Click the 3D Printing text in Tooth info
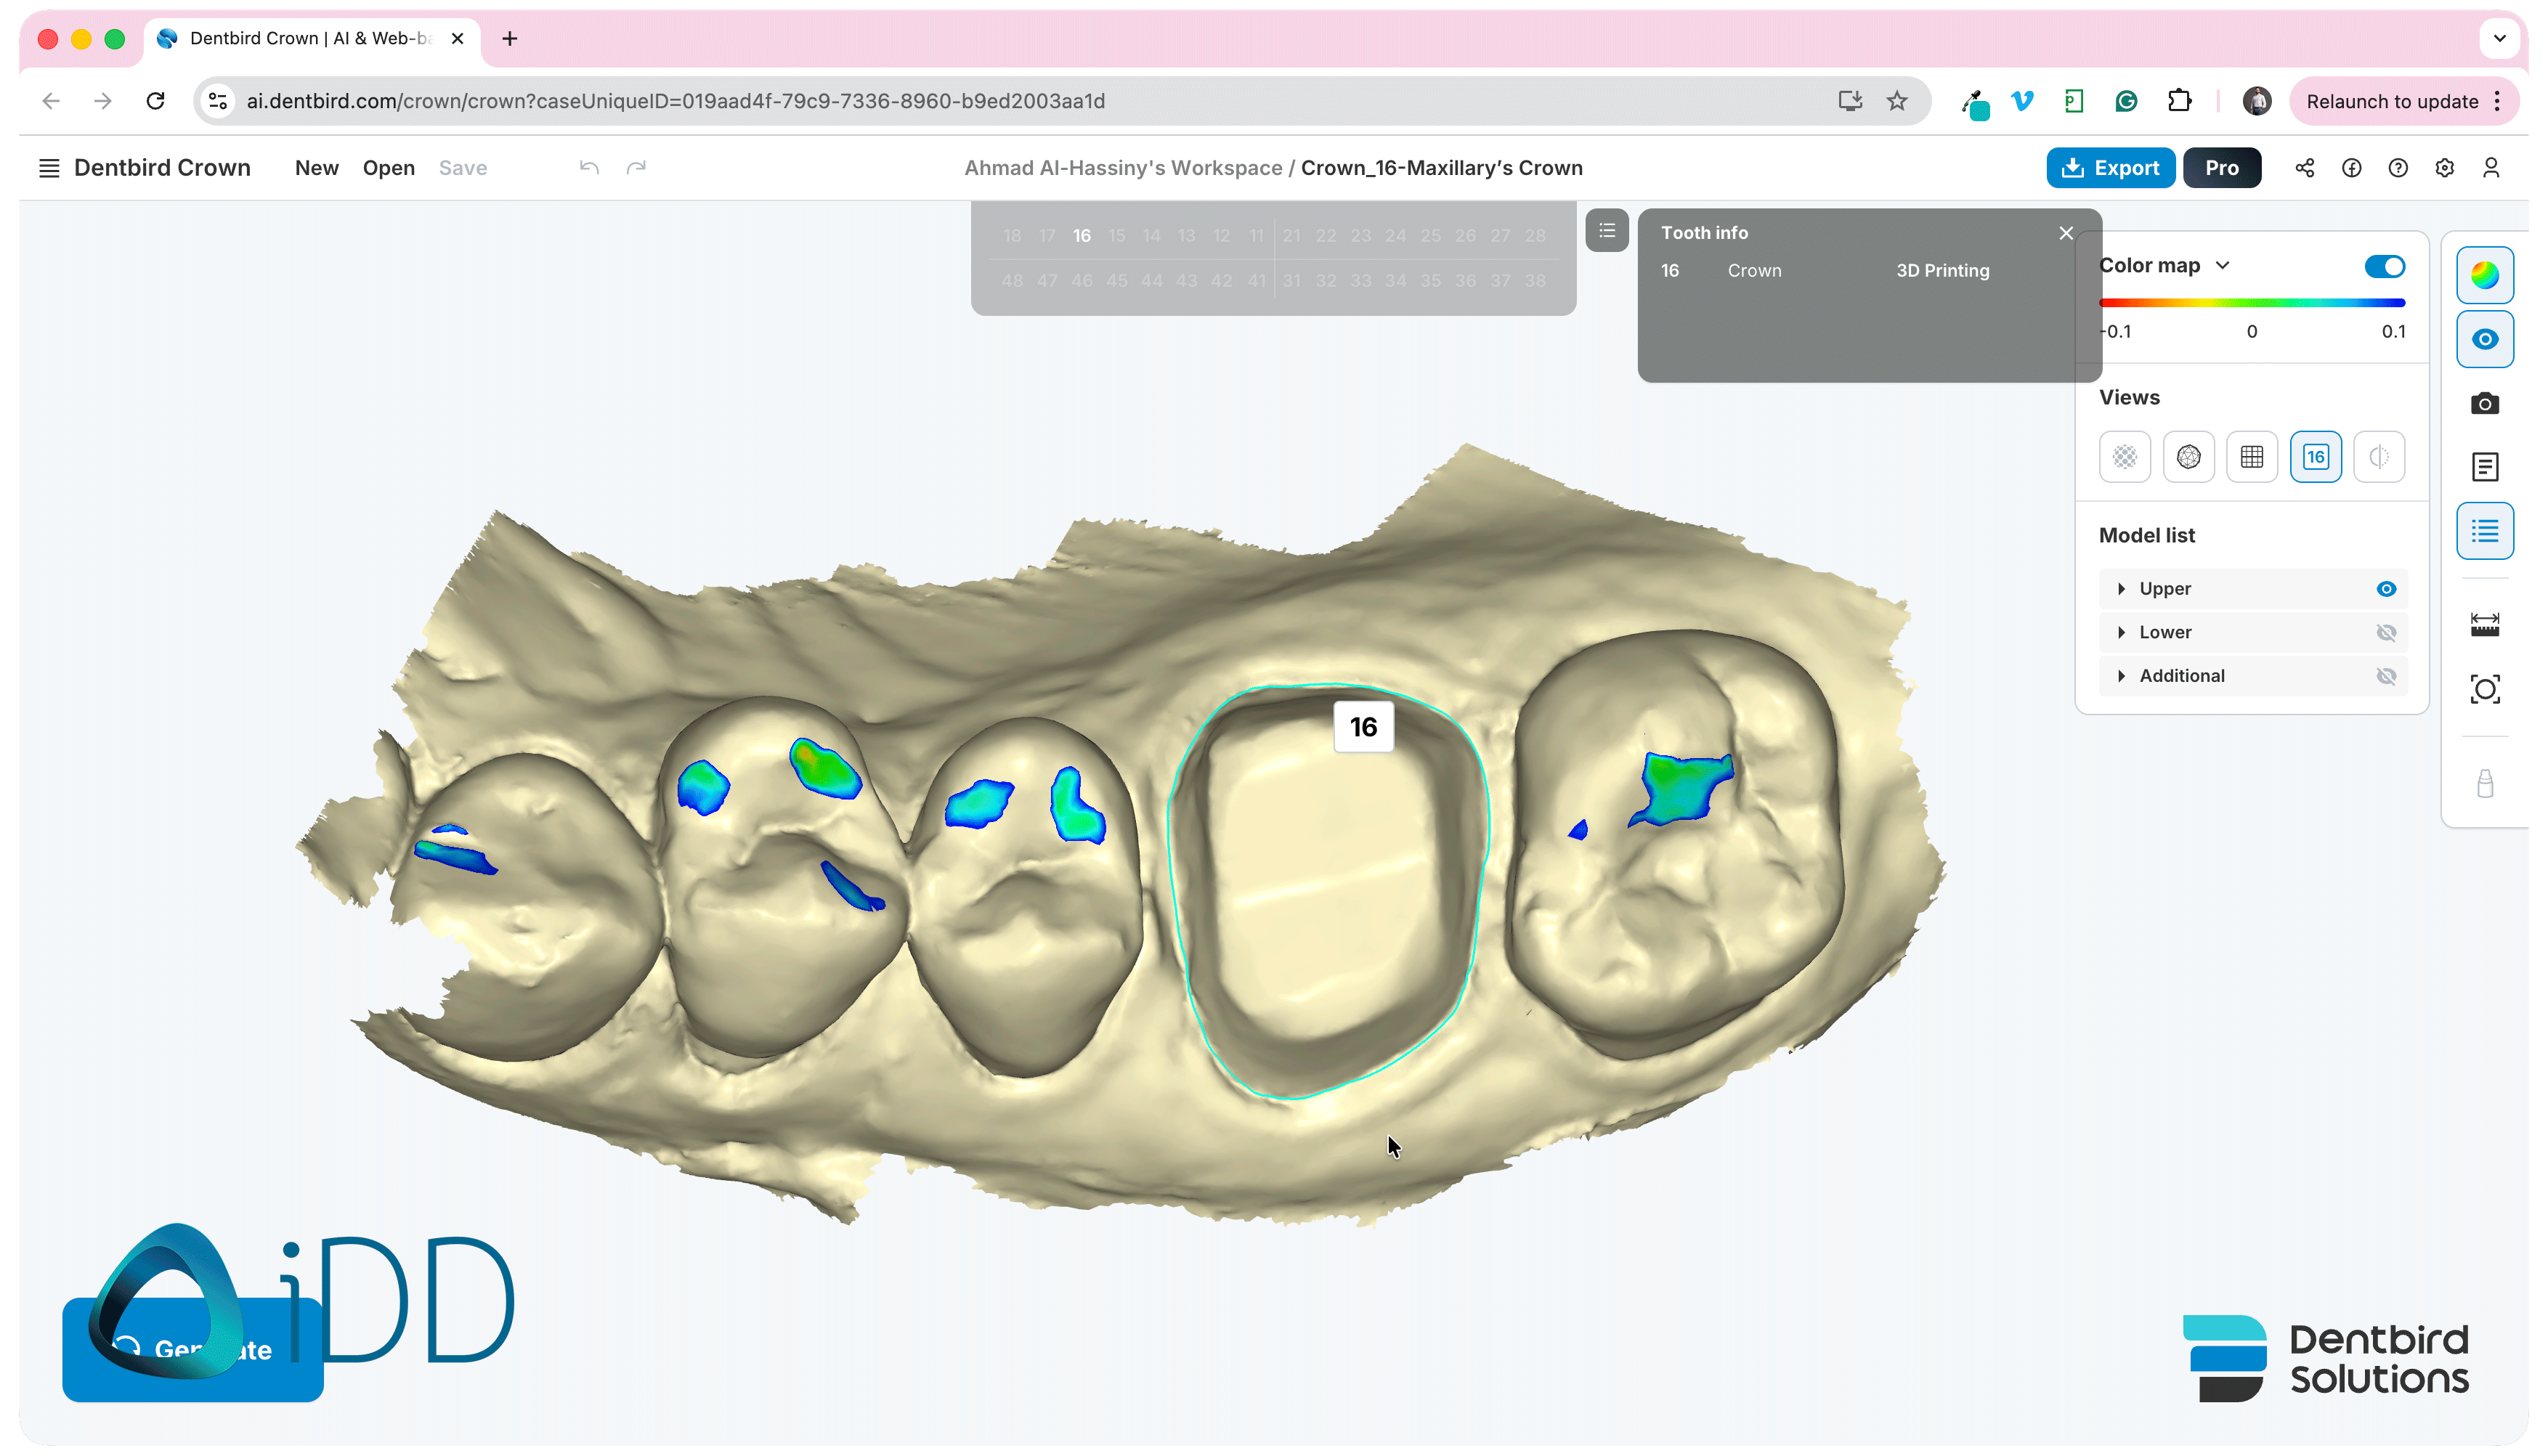 point(1942,271)
